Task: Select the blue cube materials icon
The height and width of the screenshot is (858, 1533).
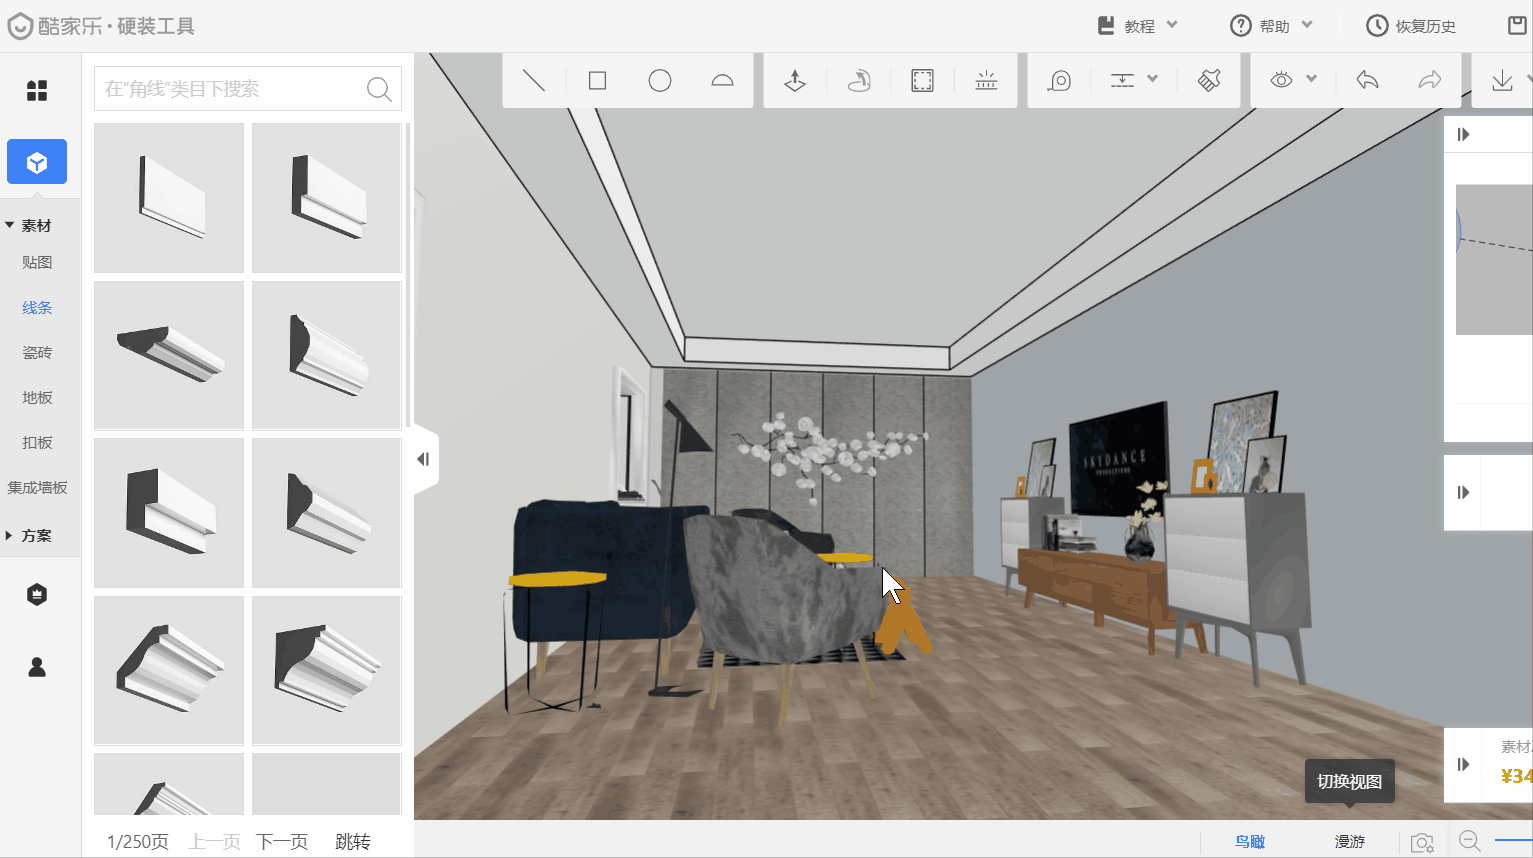Action: (37, 162)
